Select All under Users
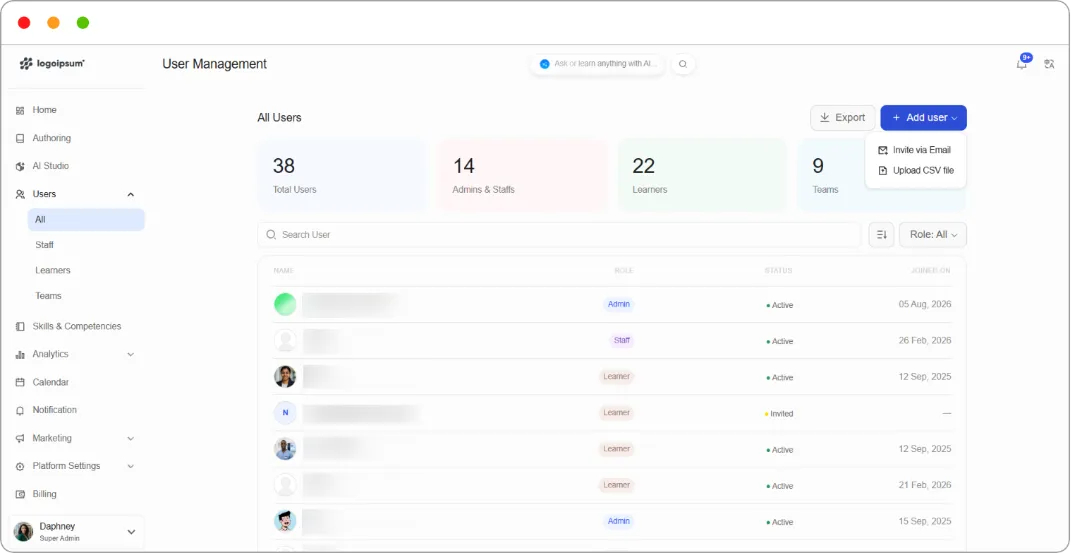 point(86,220)
